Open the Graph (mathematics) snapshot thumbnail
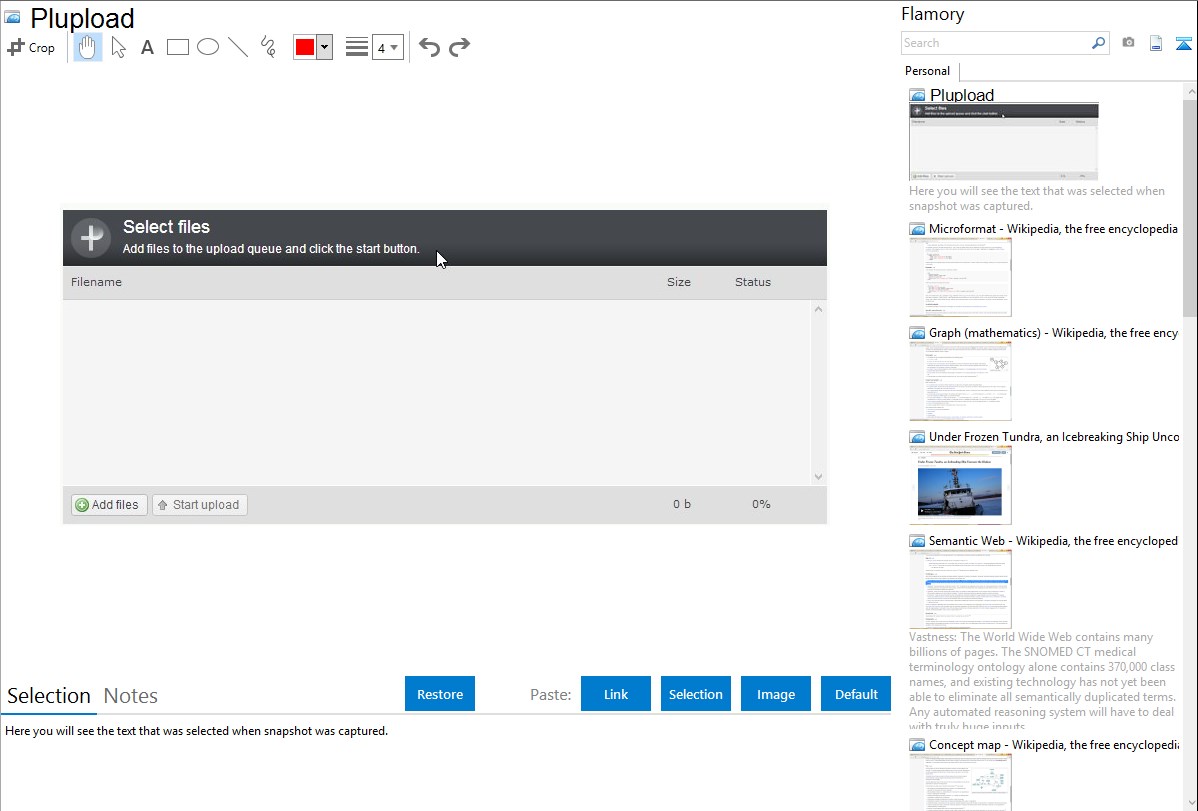This screenshot has height=811, width=1198. 960,381
